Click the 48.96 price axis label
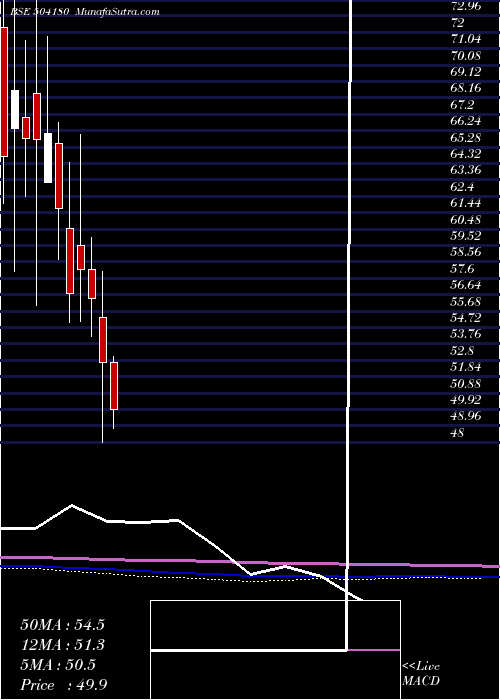This screenshot has height=700, width=500. [x=466, y=417]
